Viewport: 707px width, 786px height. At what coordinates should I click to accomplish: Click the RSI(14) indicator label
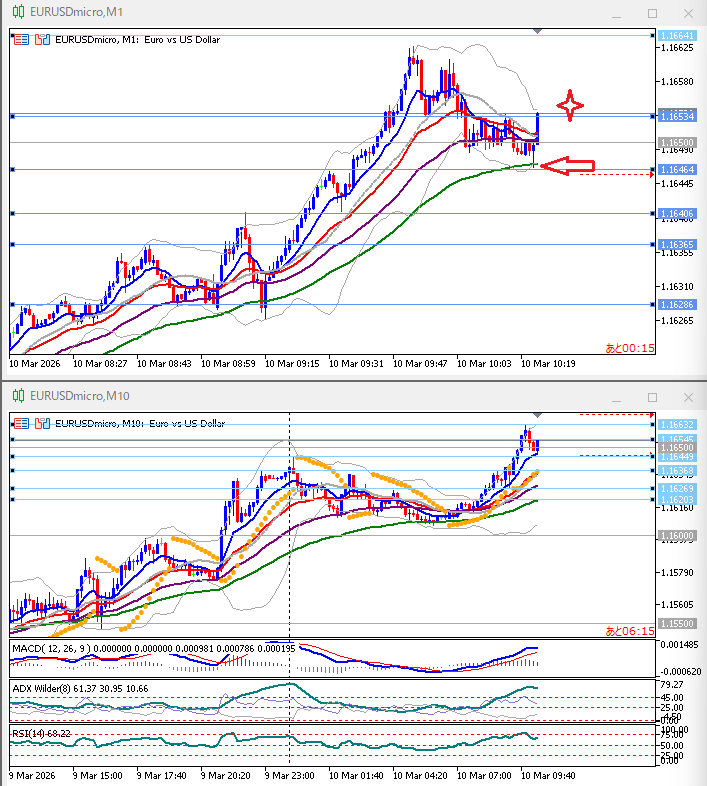pos(30,734)
